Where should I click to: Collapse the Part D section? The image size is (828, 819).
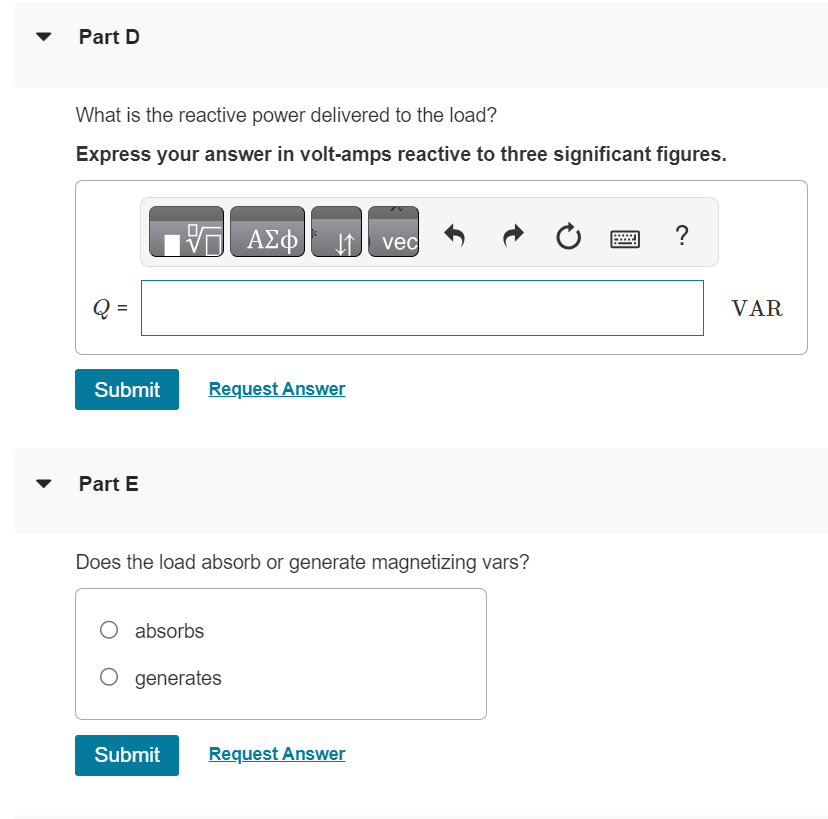tap(43, 37)
